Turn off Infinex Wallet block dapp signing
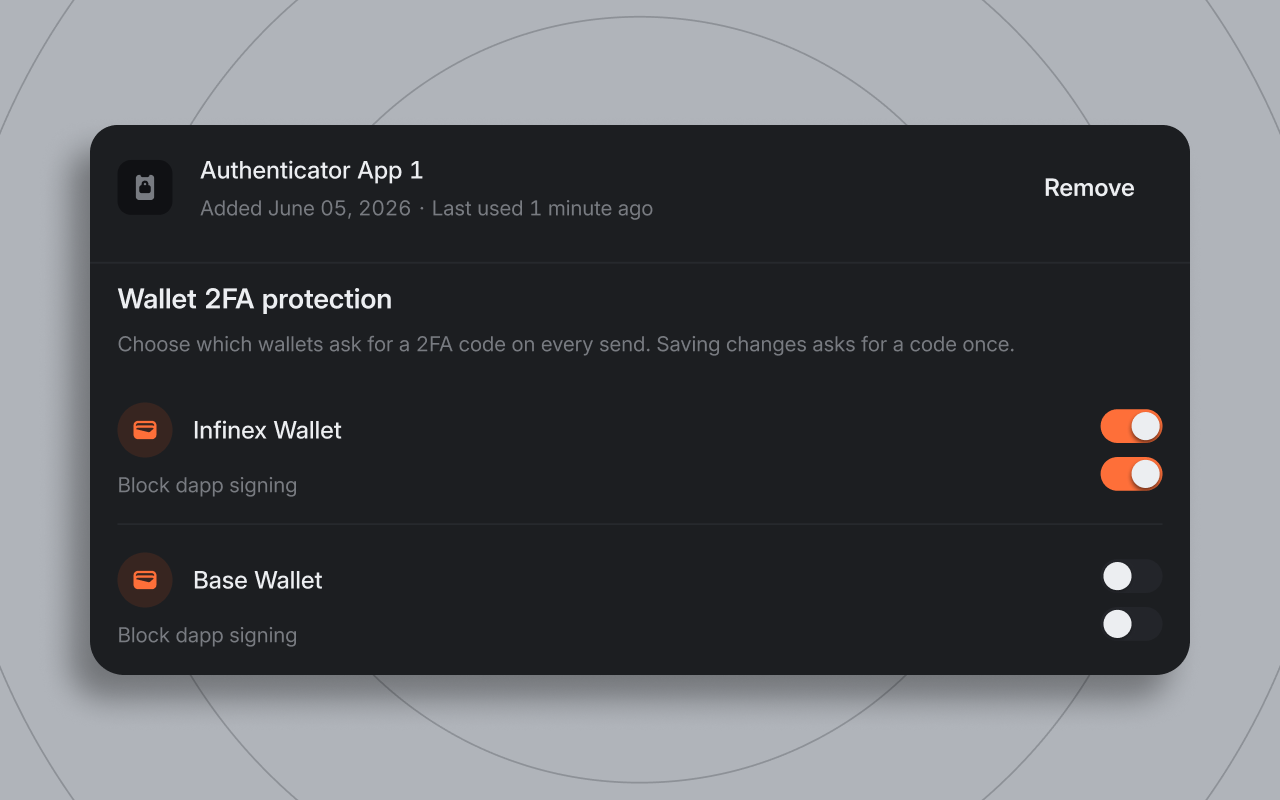Viewport: 1280px width, 800px height. [x=1131, y=474]
